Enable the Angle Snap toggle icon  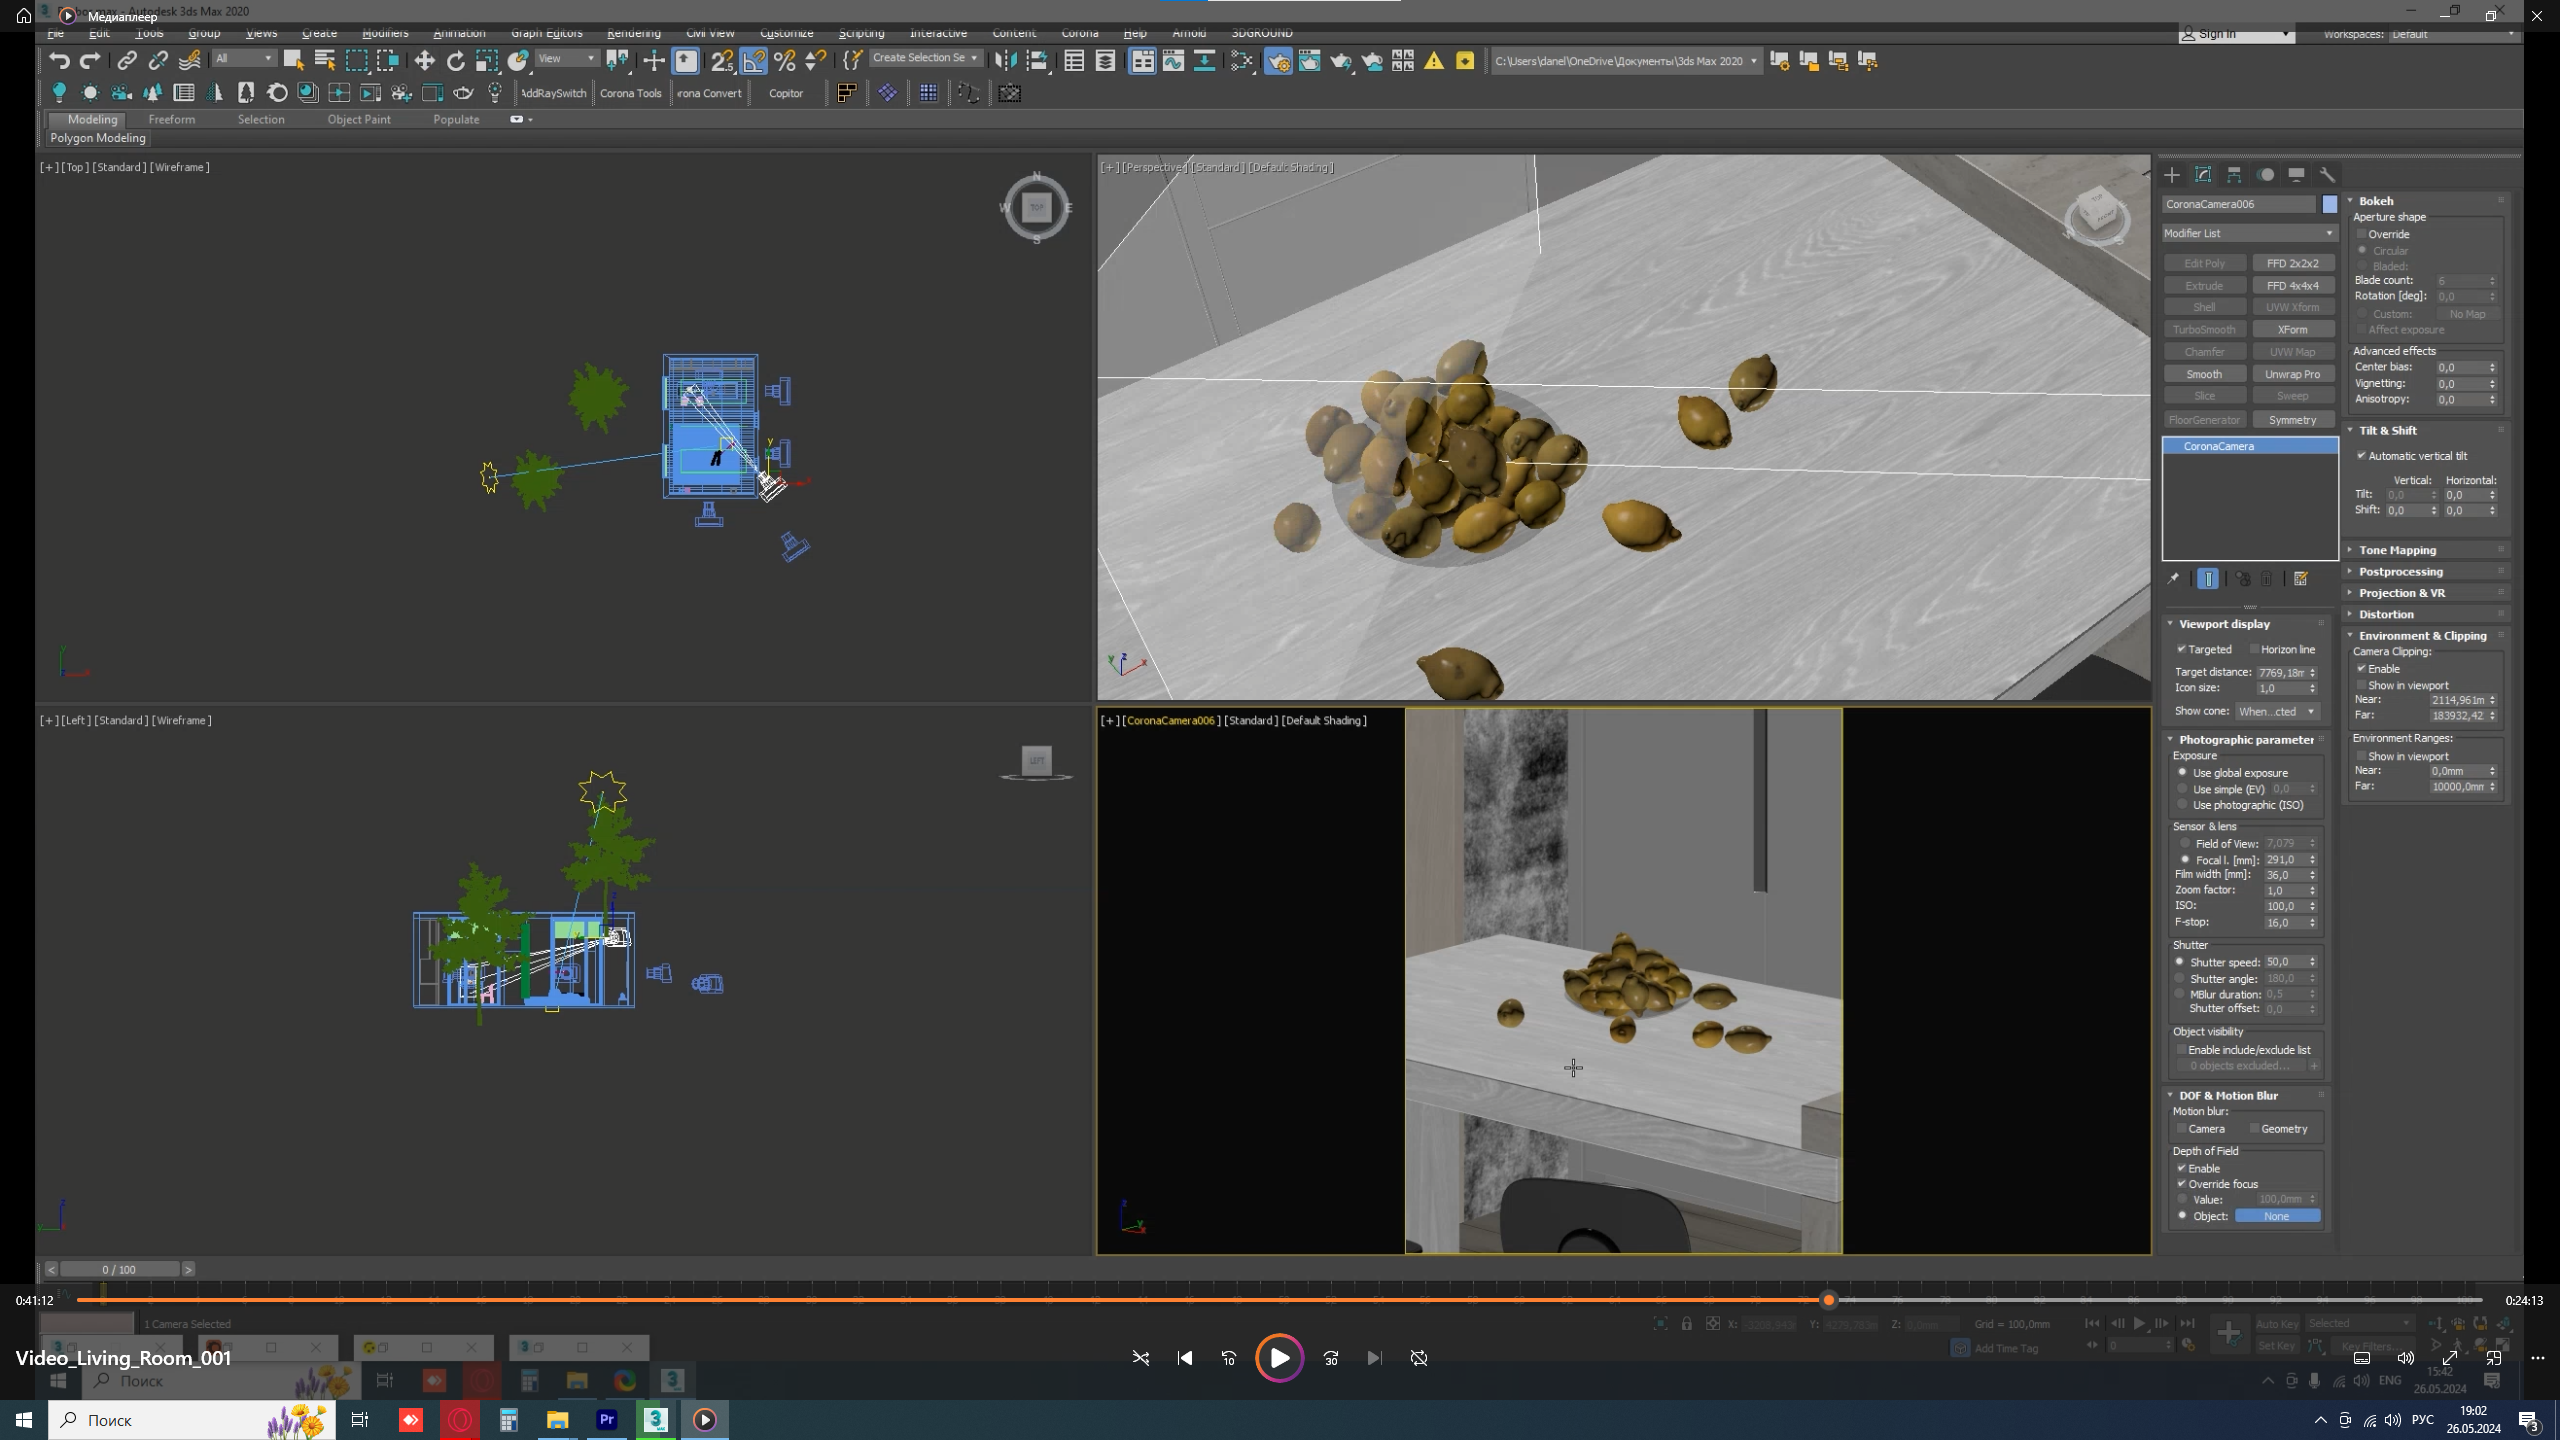(x=751, y=60)
